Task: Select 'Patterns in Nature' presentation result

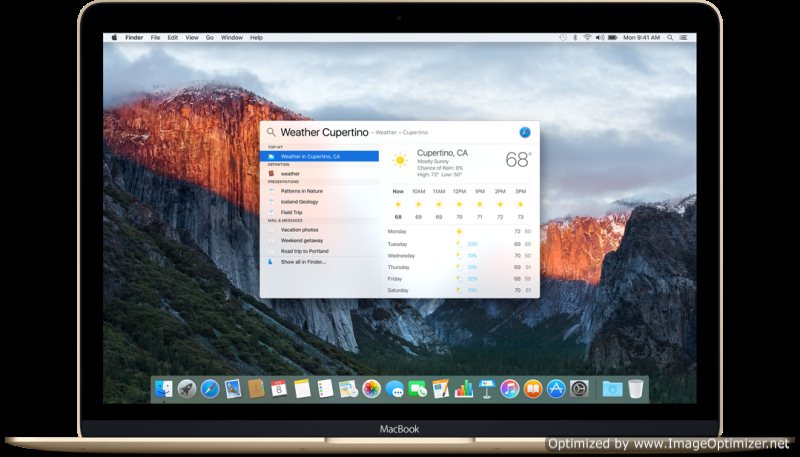Action: pyautogui.click(x=319, y=191)
